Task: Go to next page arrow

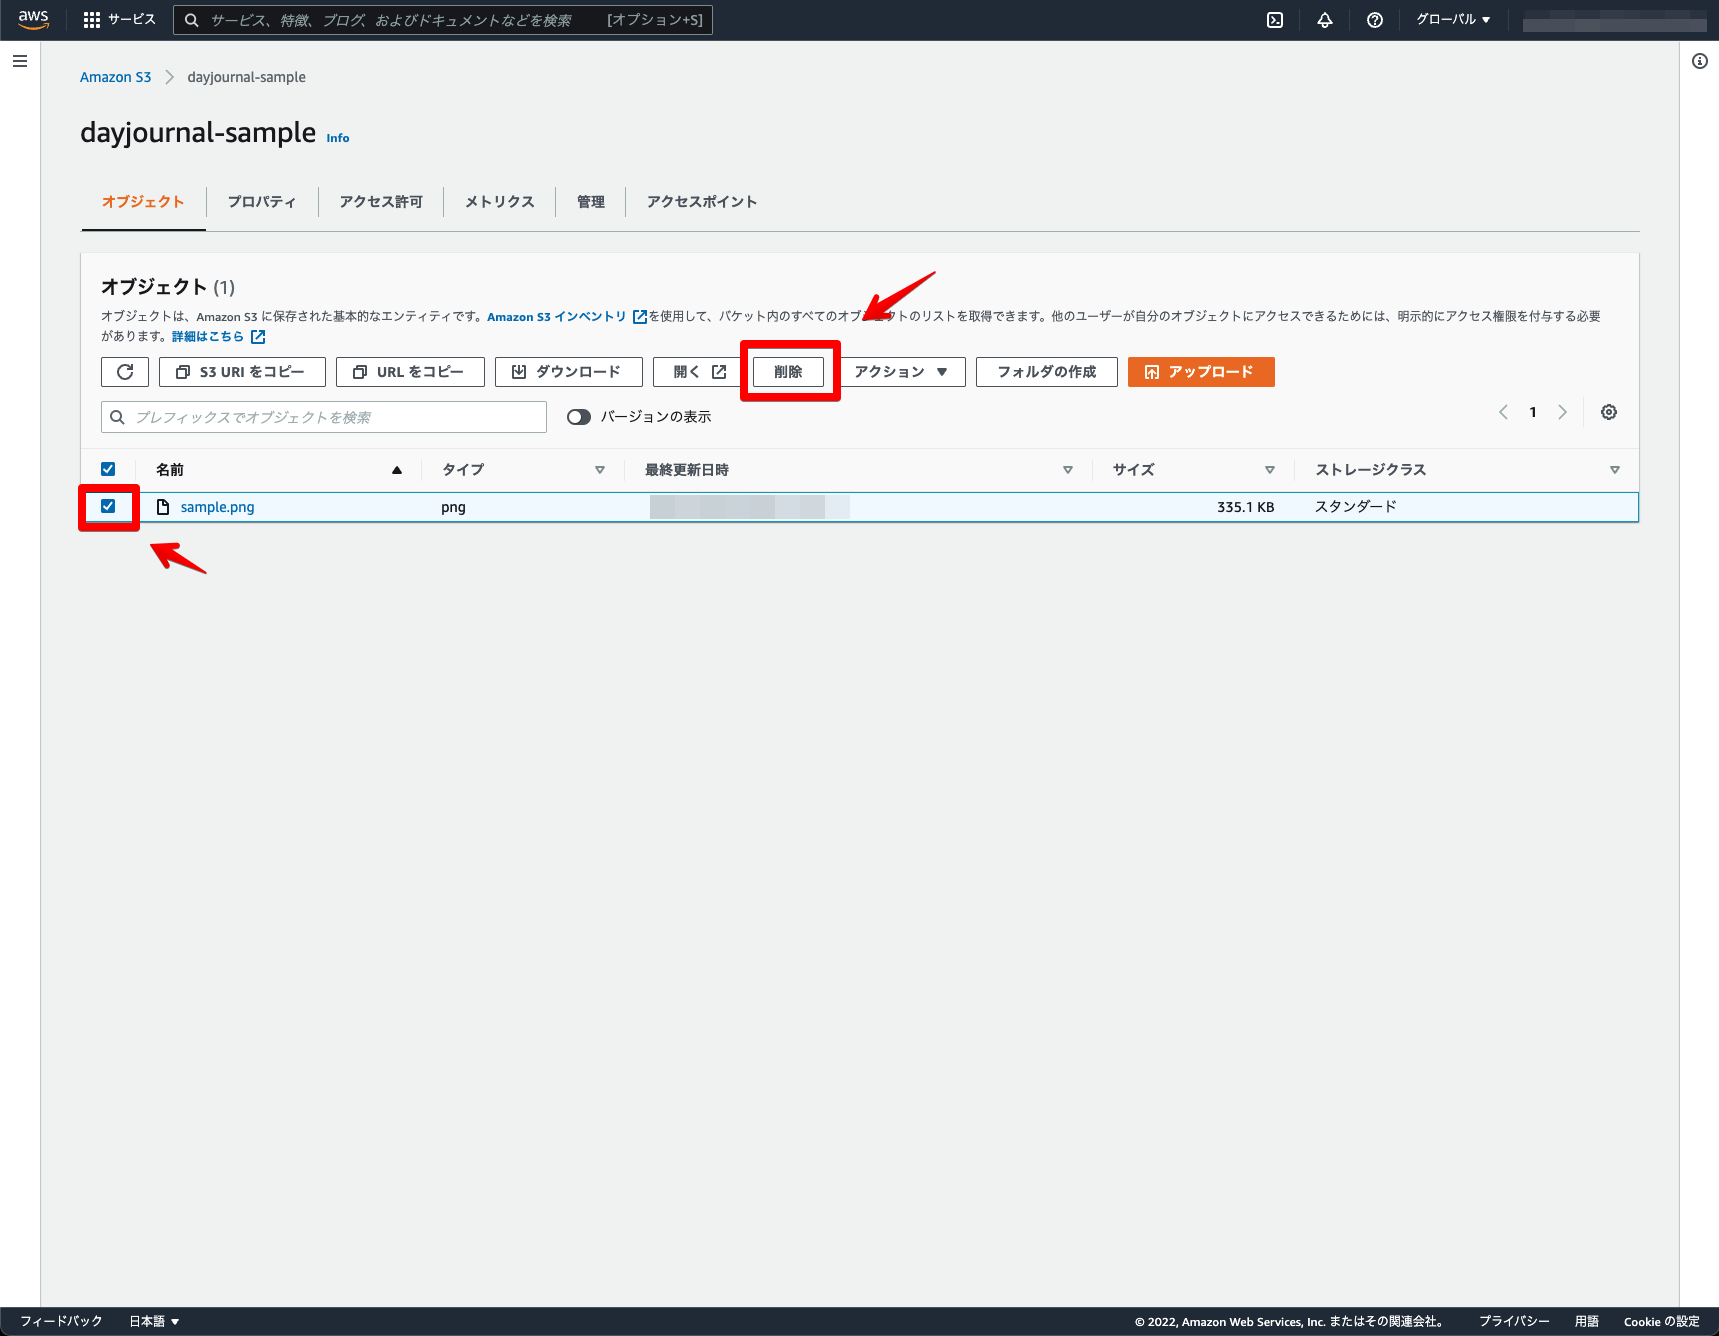Action: click(x=1562, y=412)
